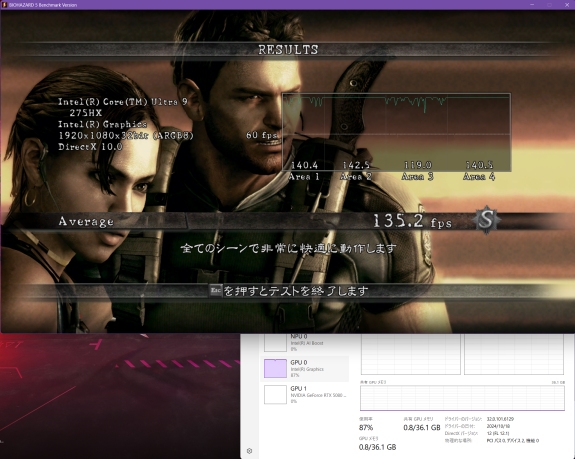The height and width of the screenshot is (459, 575).
Task: Click the を押すとテストを終了します prompt
Action: pyautogui.click(x=296, y=291)
